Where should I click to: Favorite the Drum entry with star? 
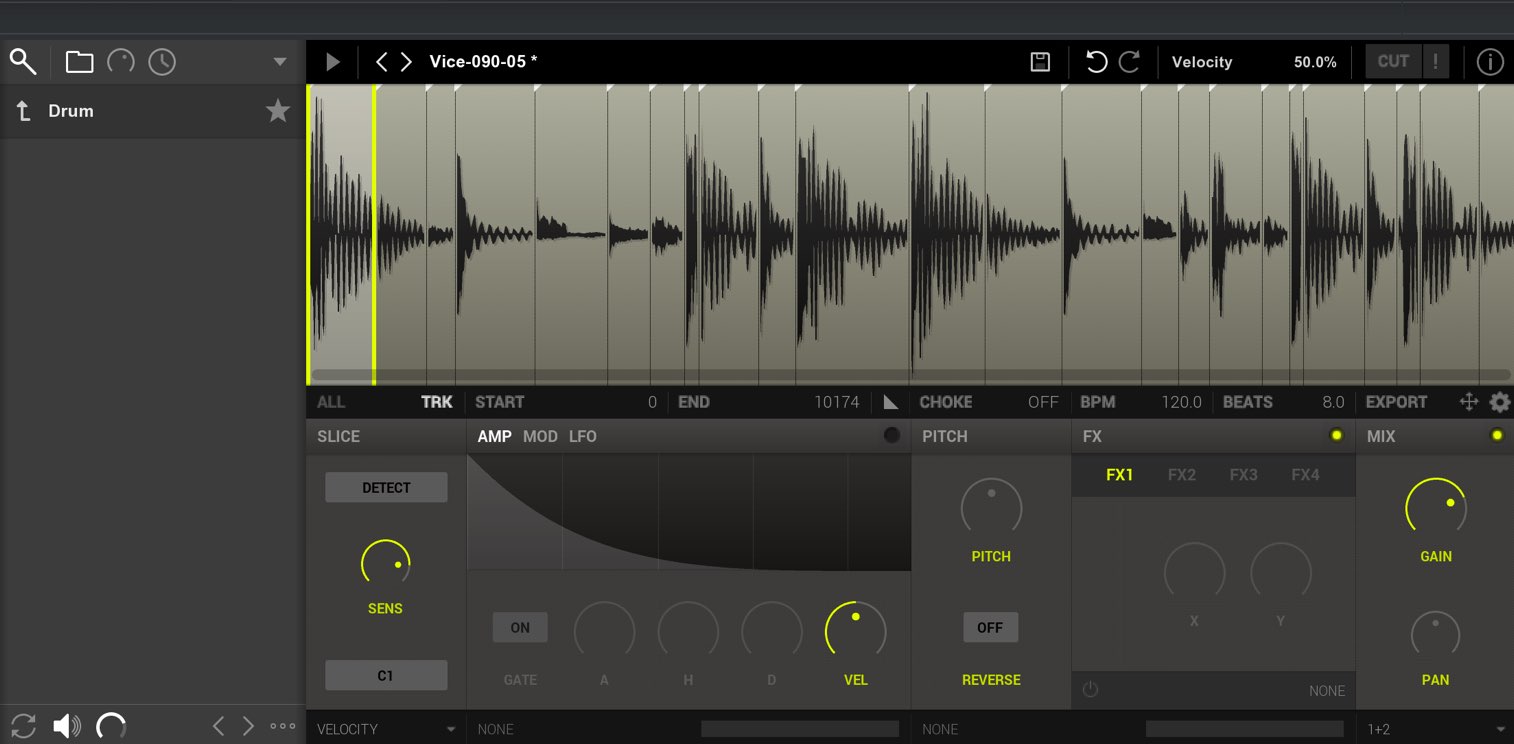coord(278,111)
